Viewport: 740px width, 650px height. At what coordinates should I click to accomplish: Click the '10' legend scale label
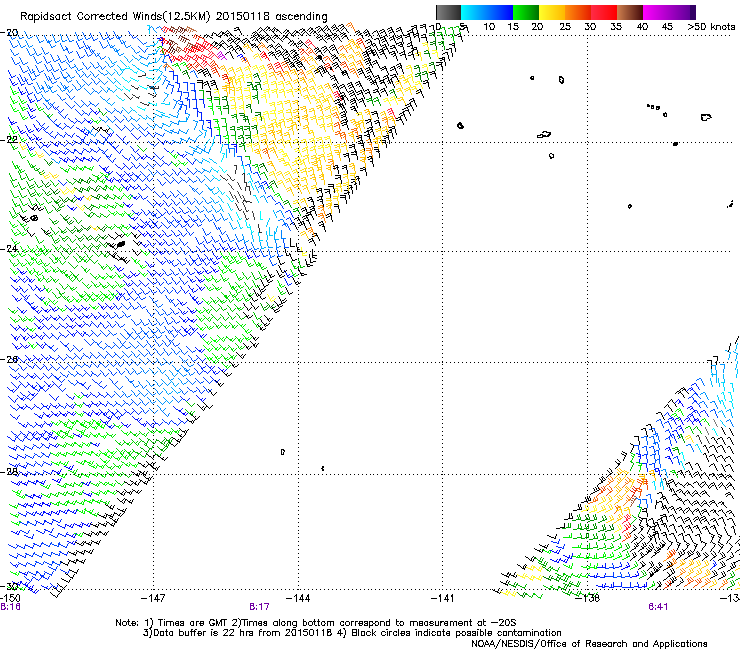(x=489, y=26)
